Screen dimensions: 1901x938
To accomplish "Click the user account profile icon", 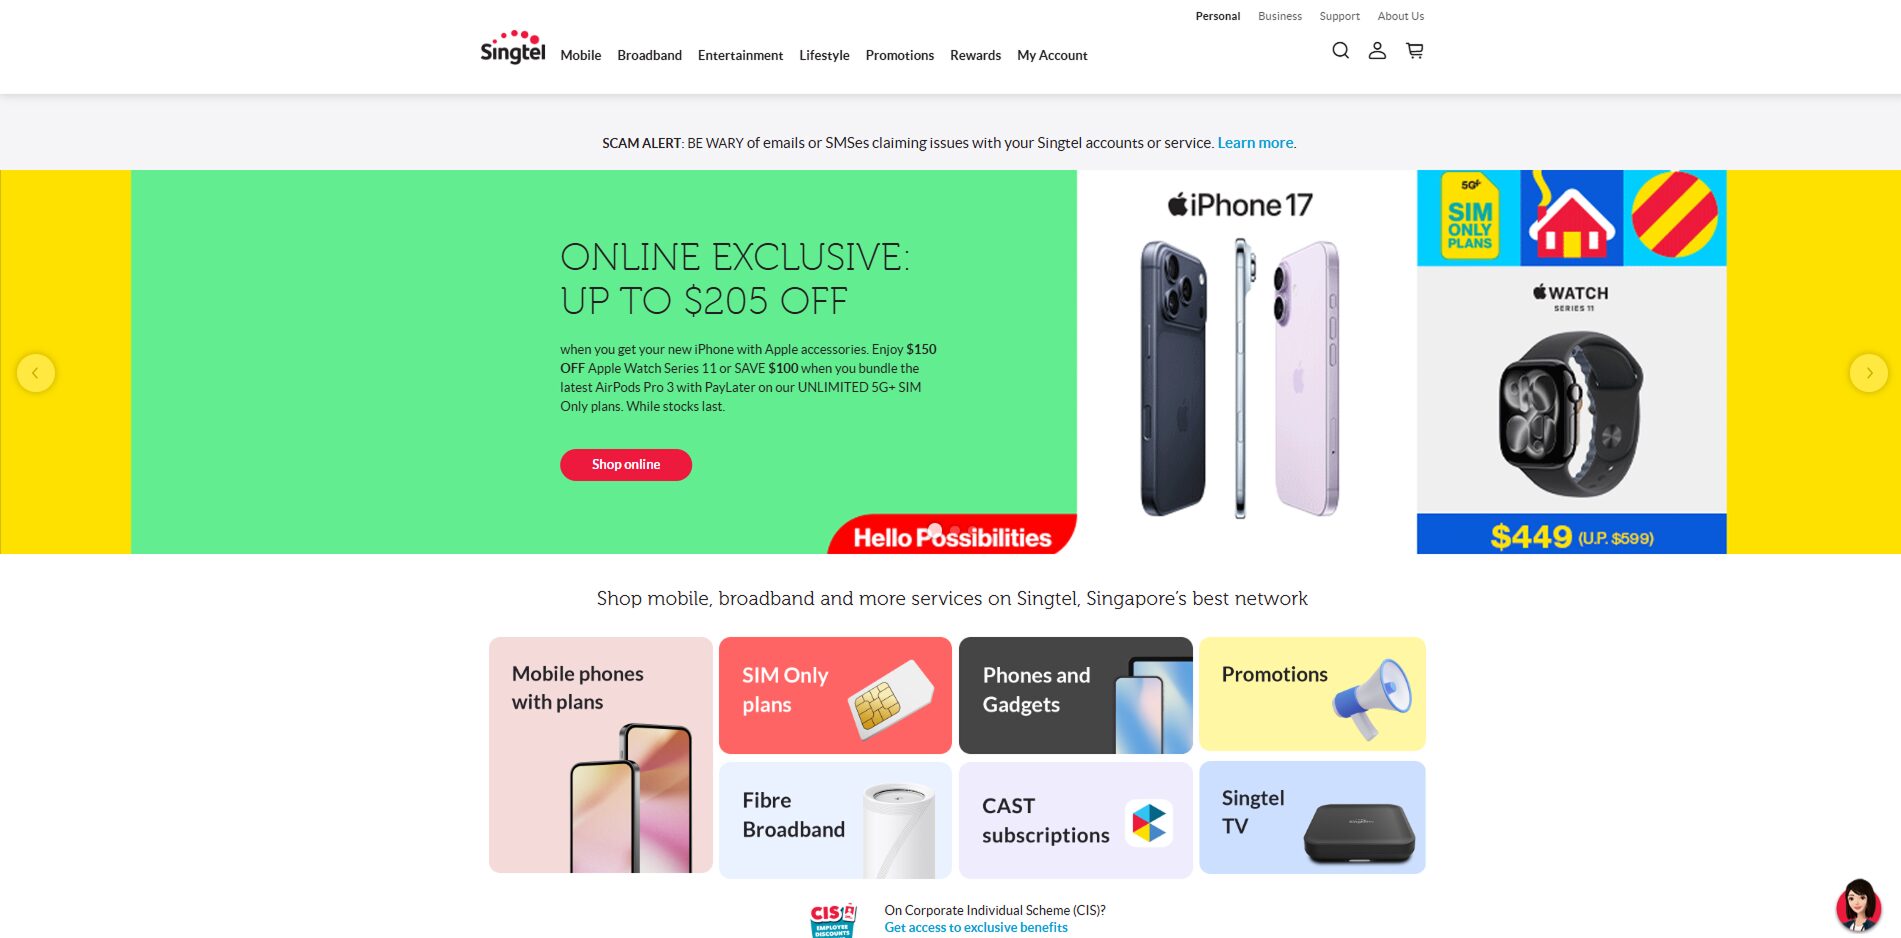I will (x=1377, y=50).
